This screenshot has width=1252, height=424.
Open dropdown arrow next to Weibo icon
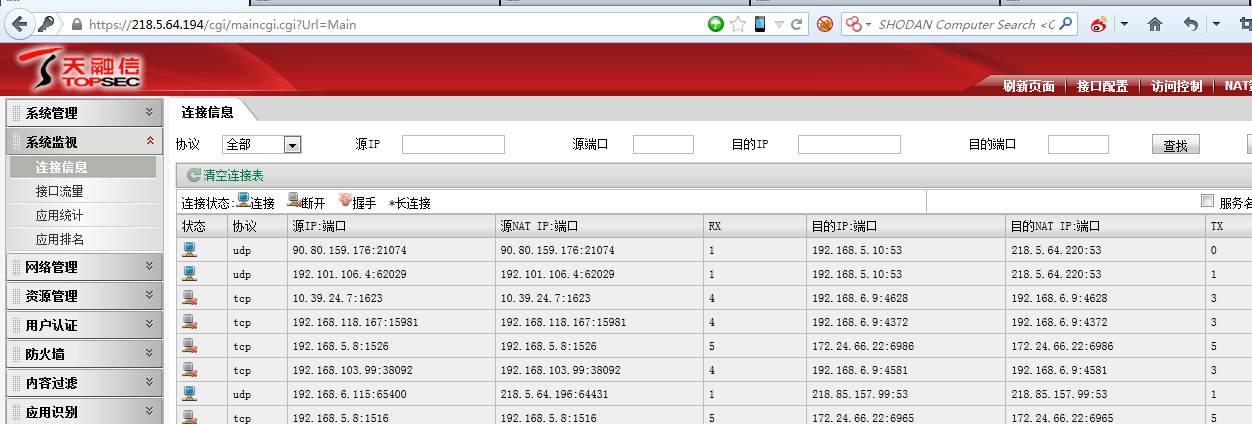1124,24
